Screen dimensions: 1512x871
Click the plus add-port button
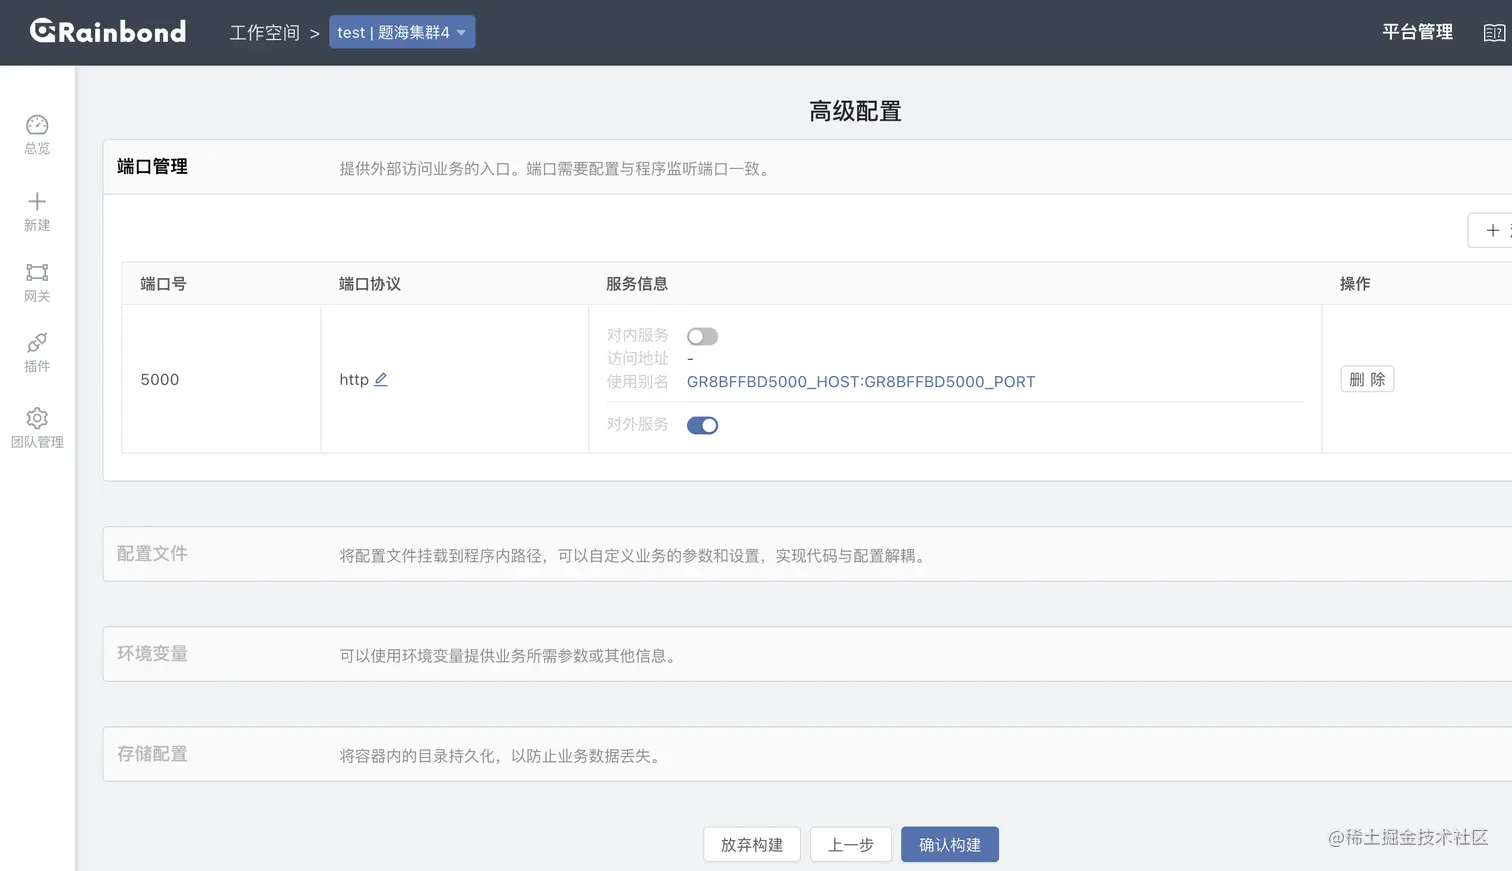coord(1491,230)
